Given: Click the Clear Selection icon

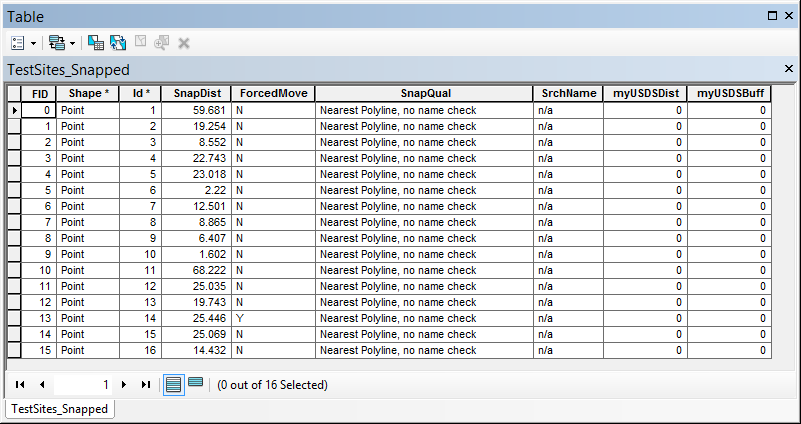Looking at the screenshot, I should pos(140,43).
